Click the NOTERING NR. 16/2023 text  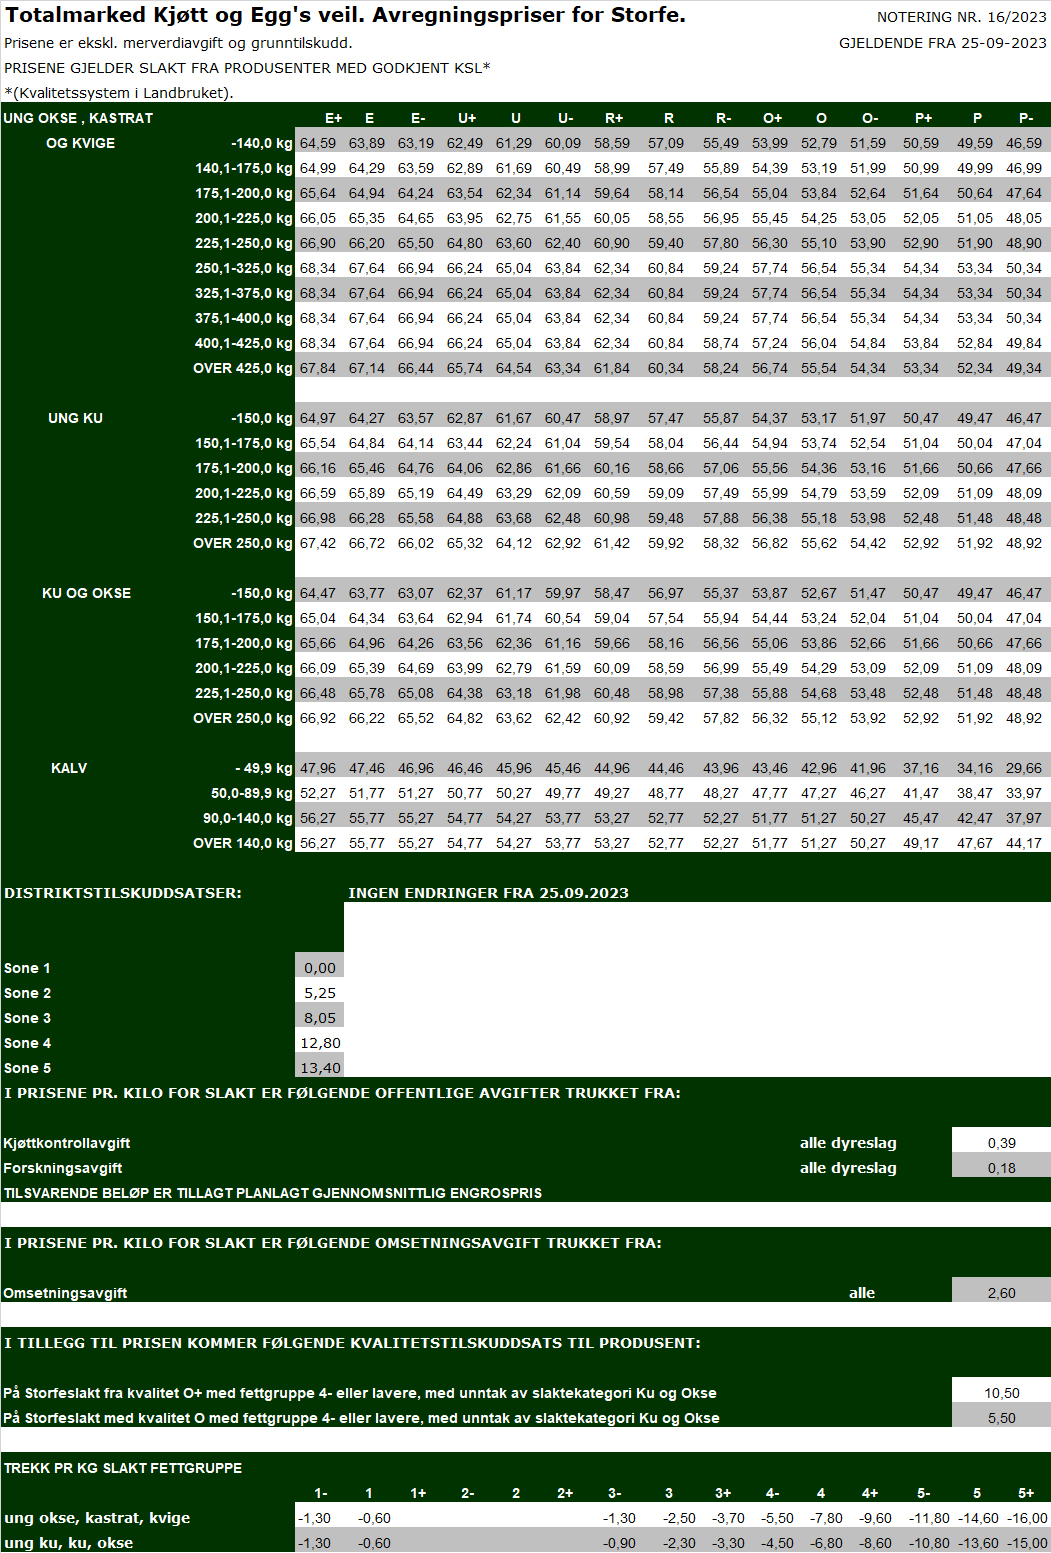[961, 17]
